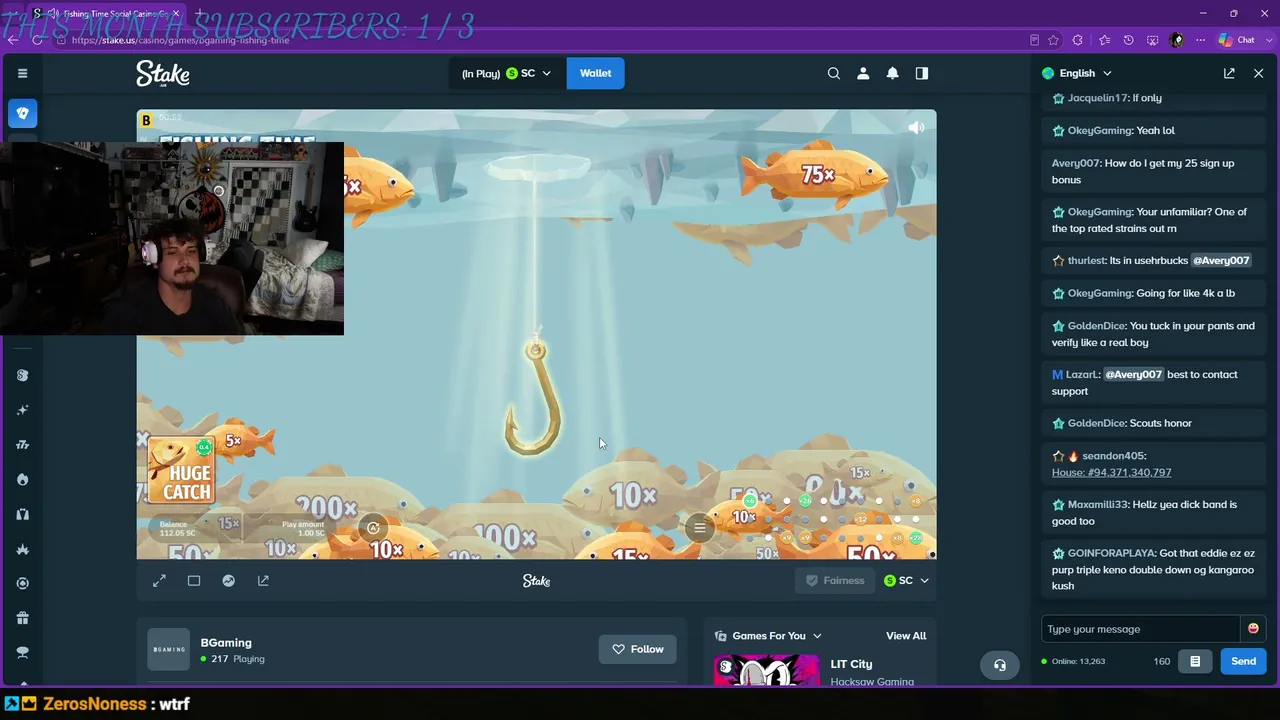Viewport: 1280px width, 720px height.
Task: Open the BGaming provider name link
Action: click(x=226, y=643)
